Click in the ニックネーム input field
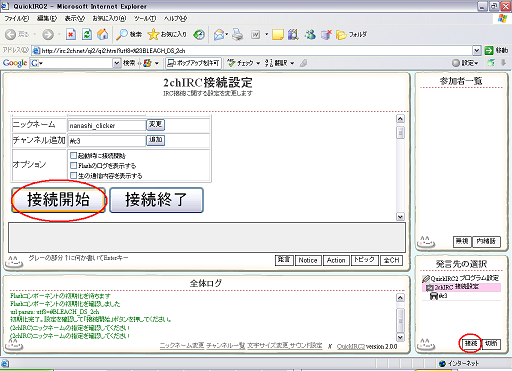This screenshot has height=371, width=512. [x=107, y=125]
